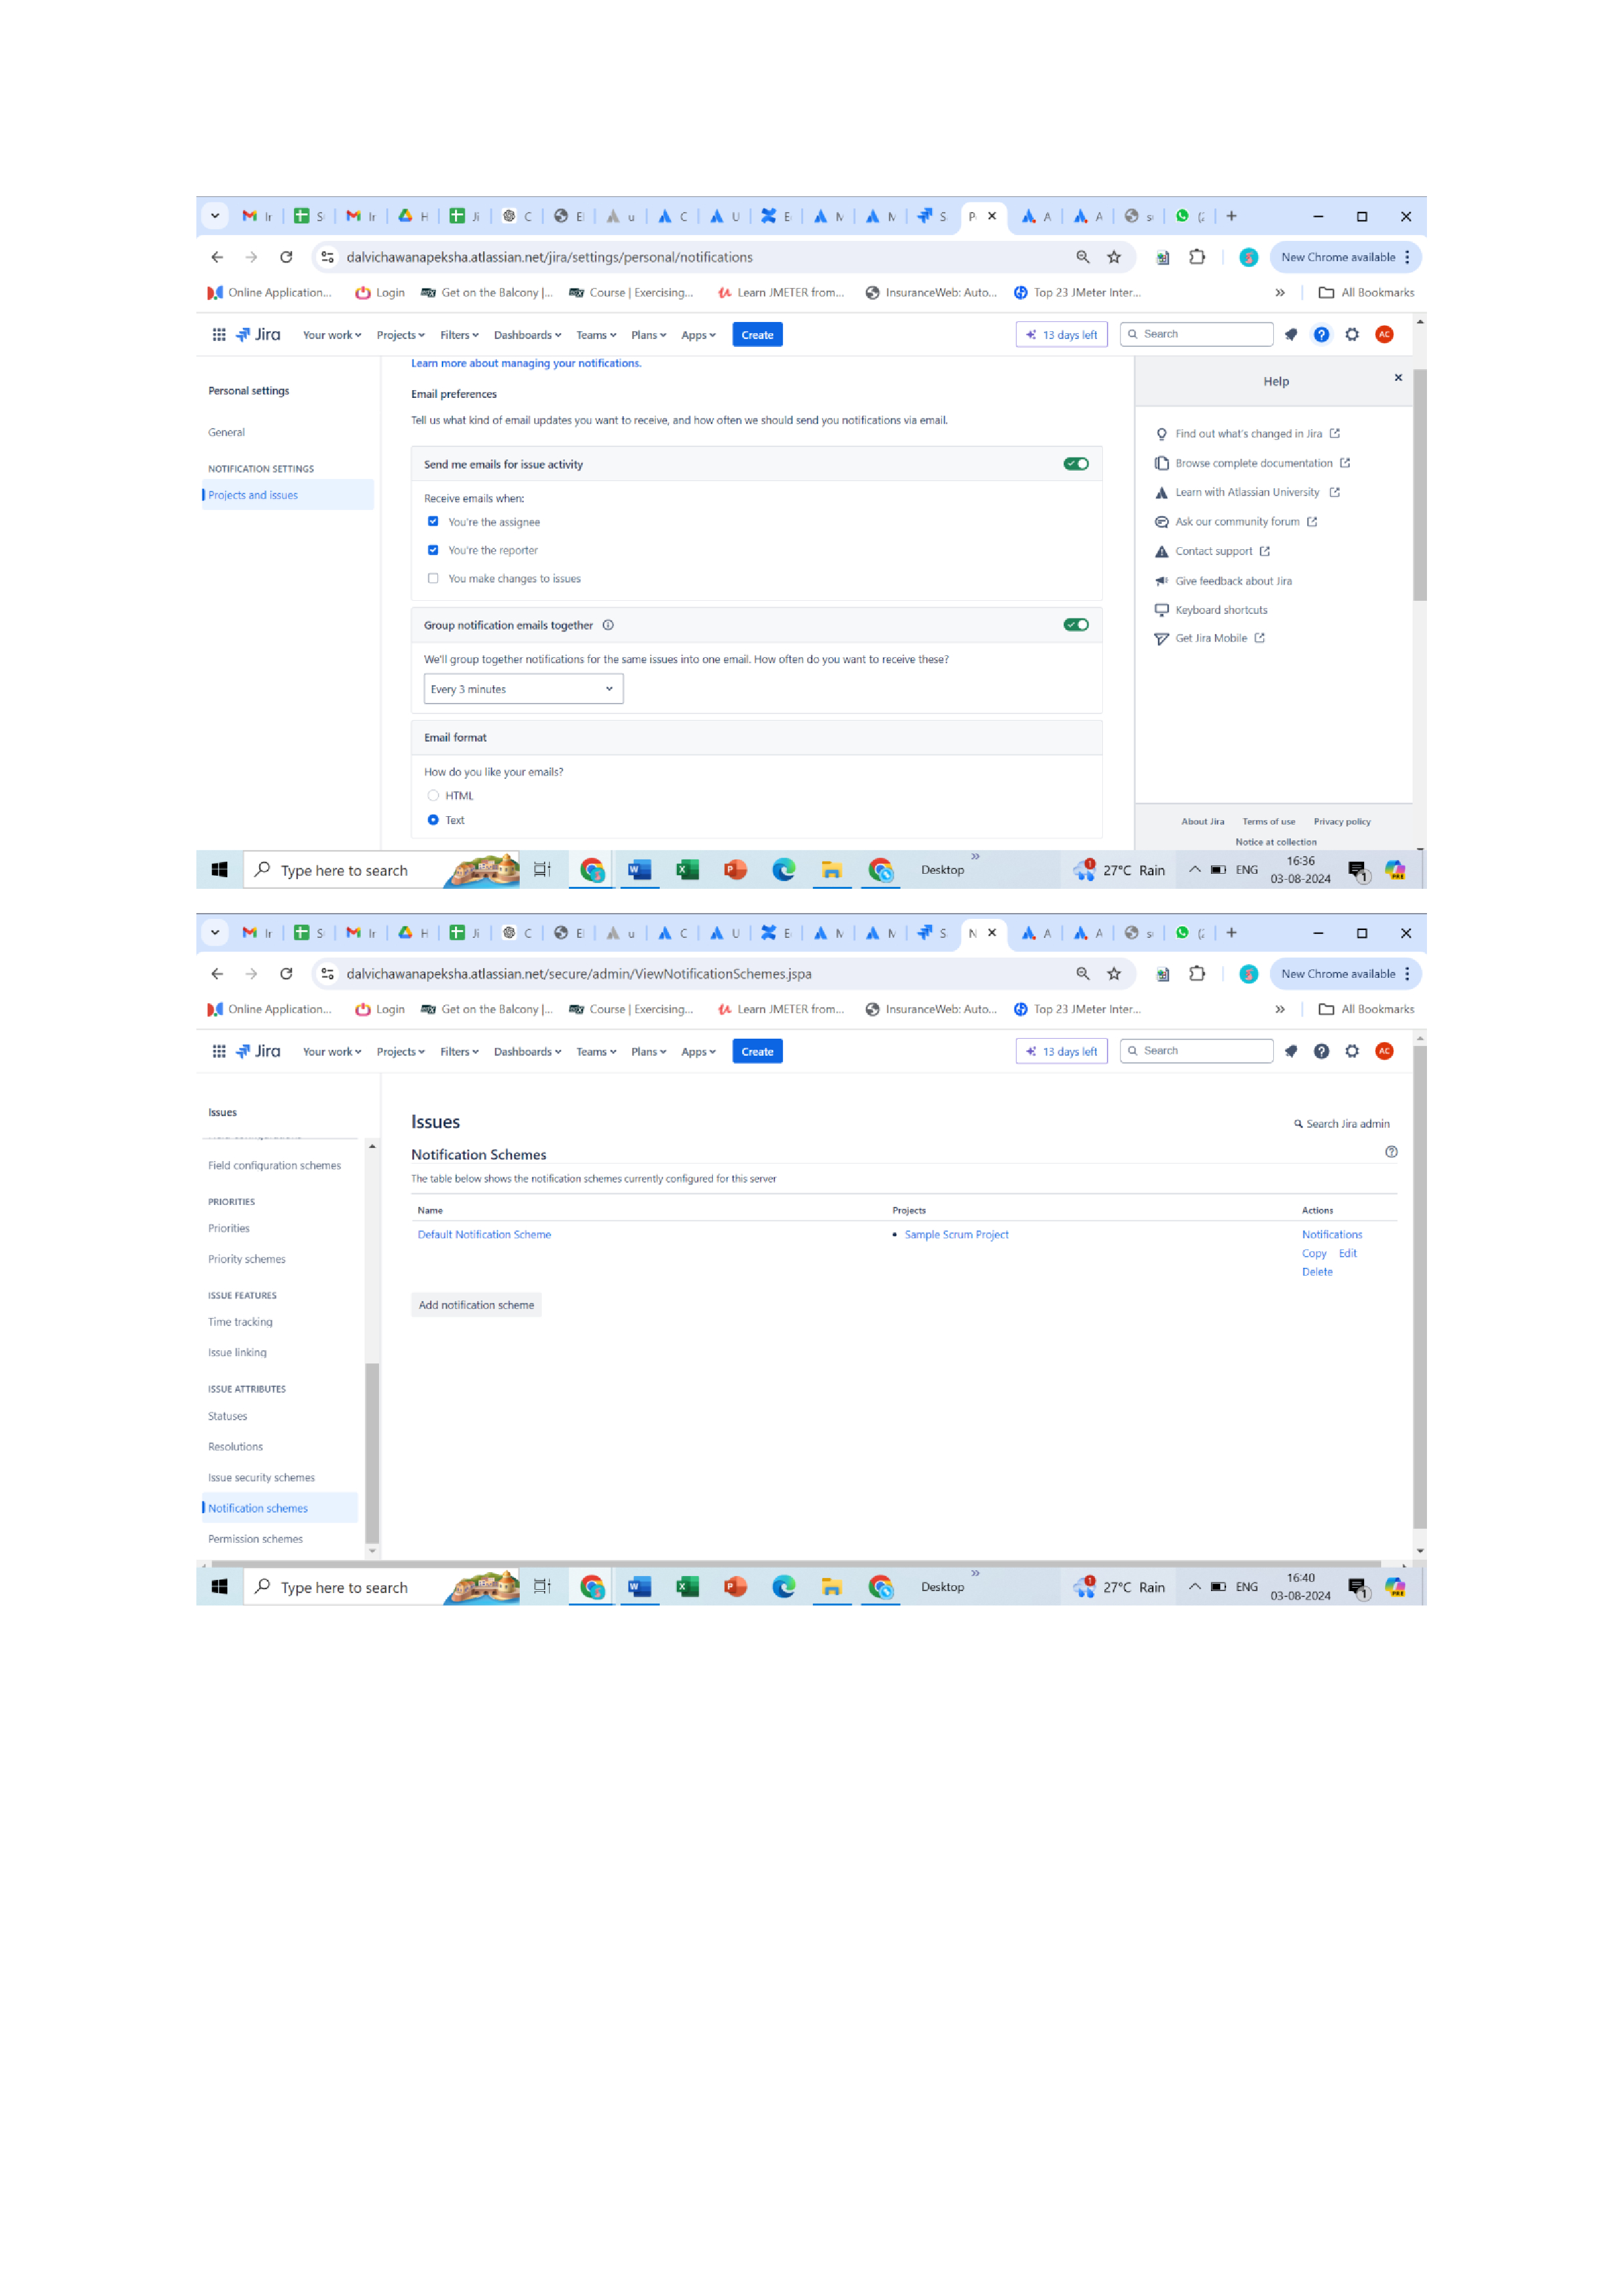The width and height of the screenshot is (1624, 2296).
Task: Select Permission schemes in the Issues sidebar
Action: 255,1539
